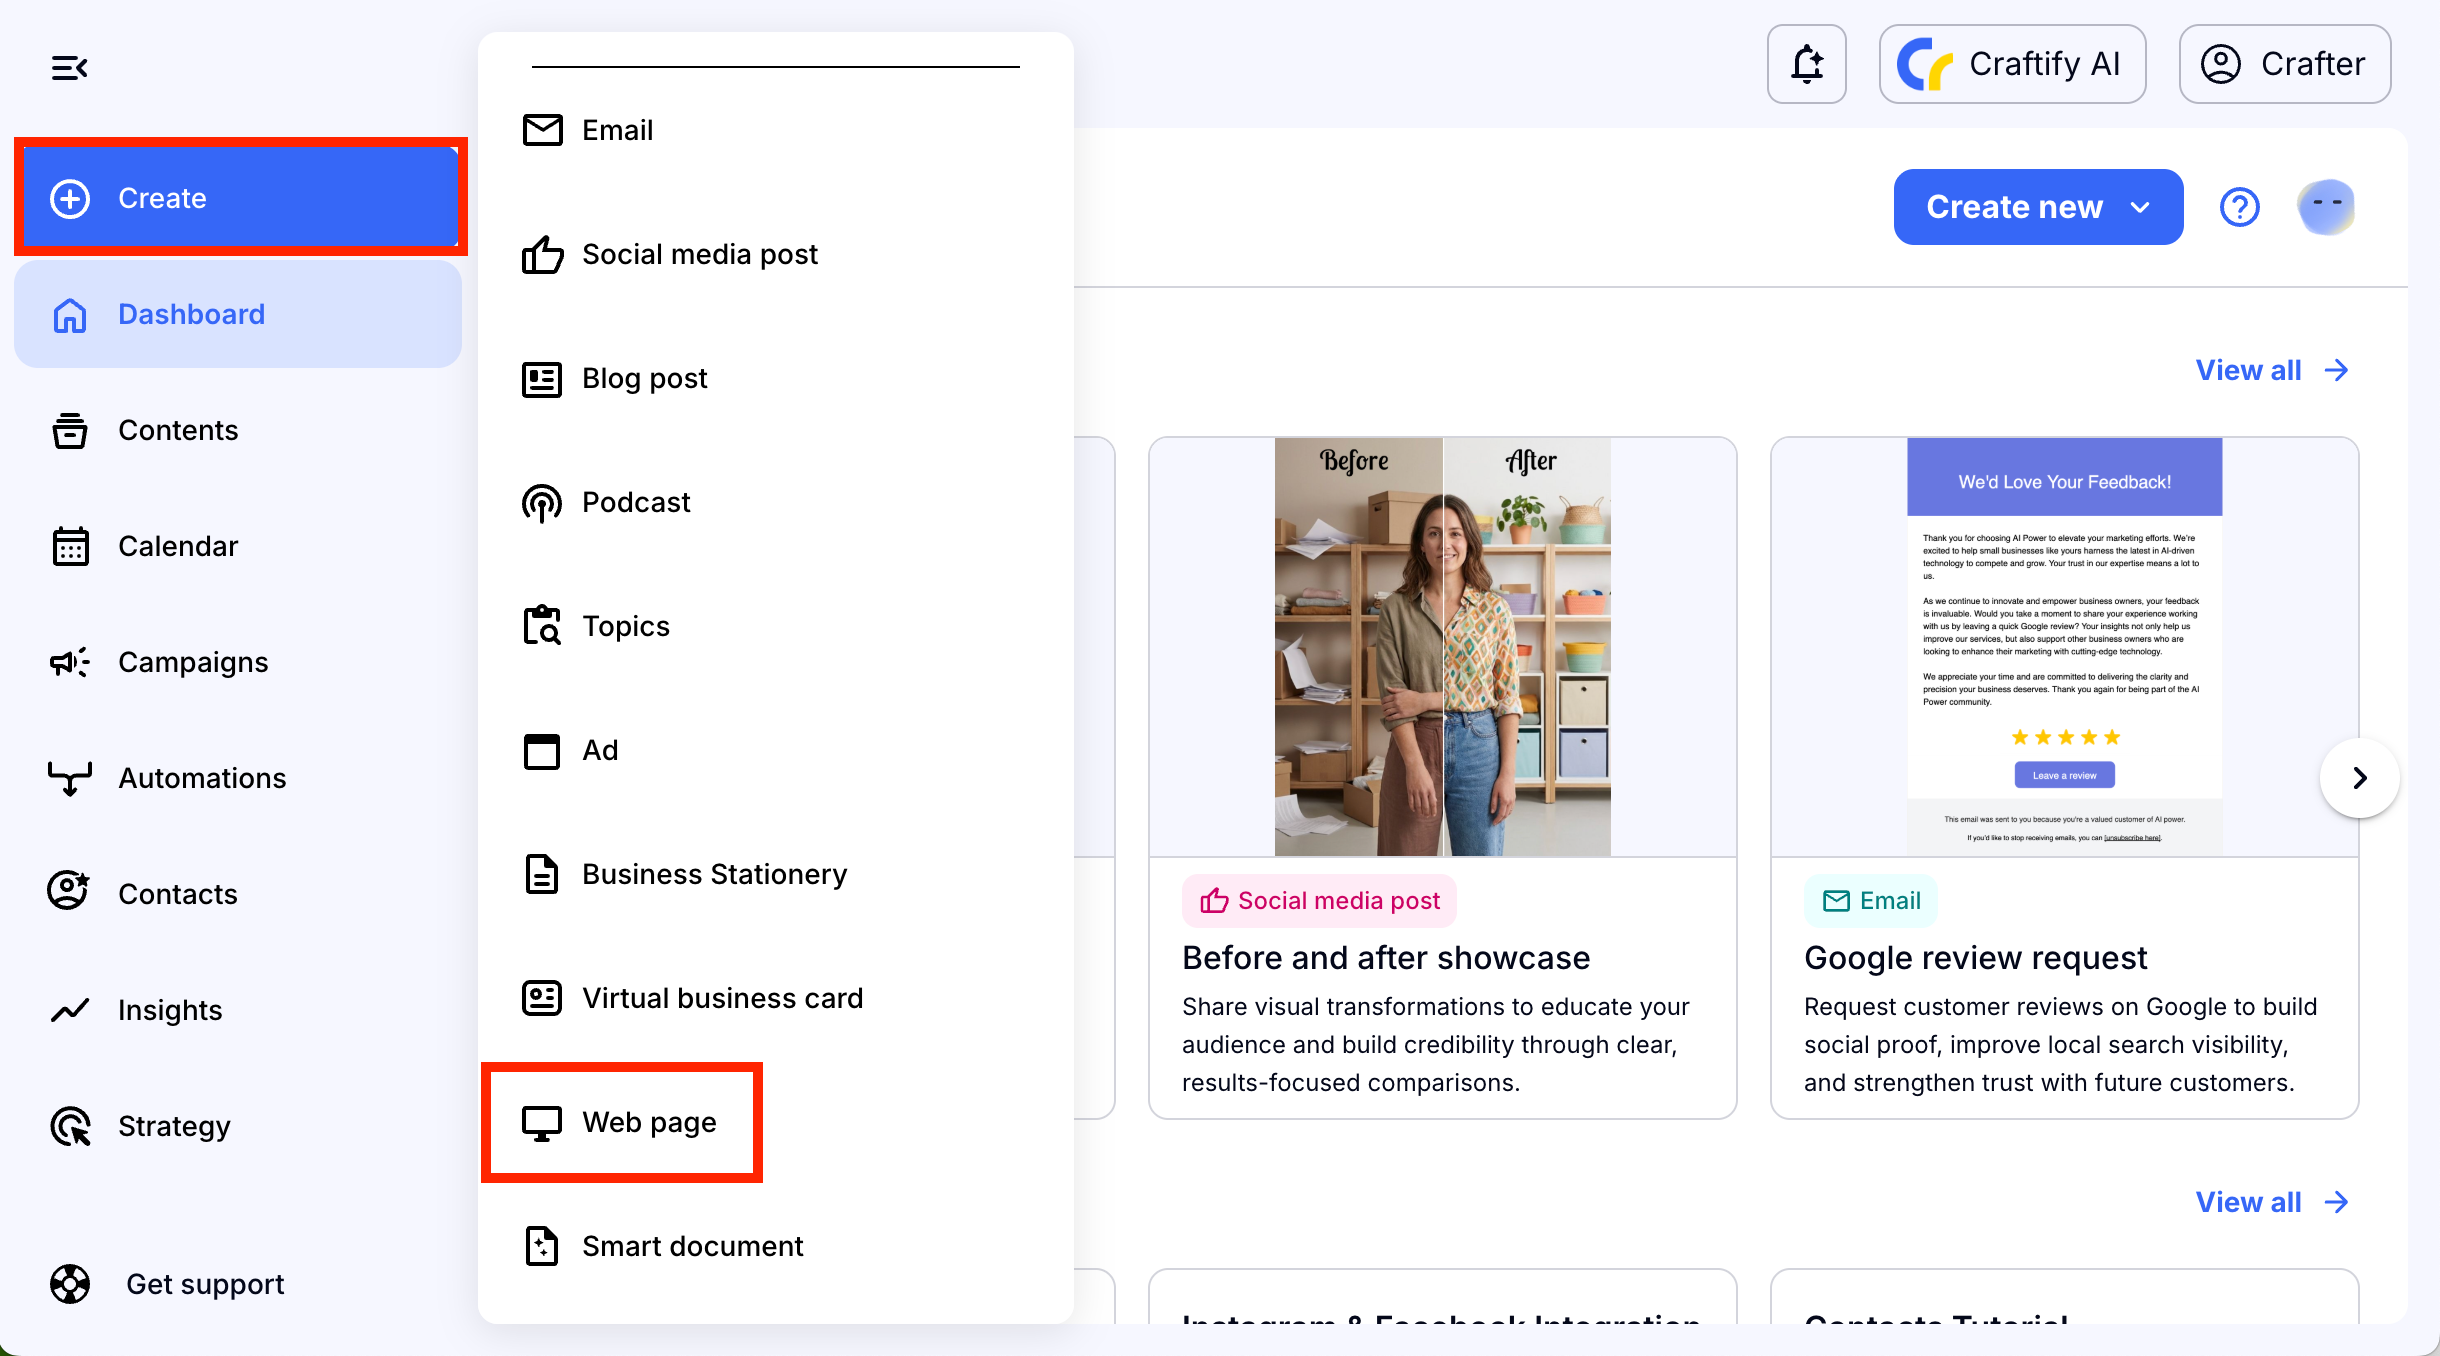
Task: Open the Craftify AI button
Action: 2011,64
